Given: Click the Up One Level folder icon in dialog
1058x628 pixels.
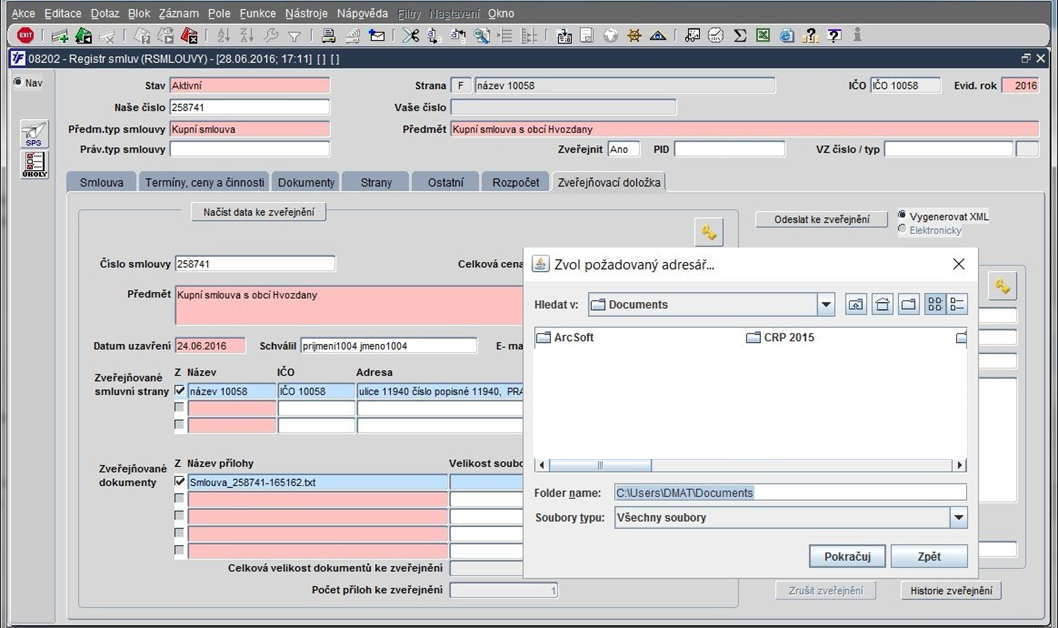Looking at the screenshot, I should coord(856,304).
